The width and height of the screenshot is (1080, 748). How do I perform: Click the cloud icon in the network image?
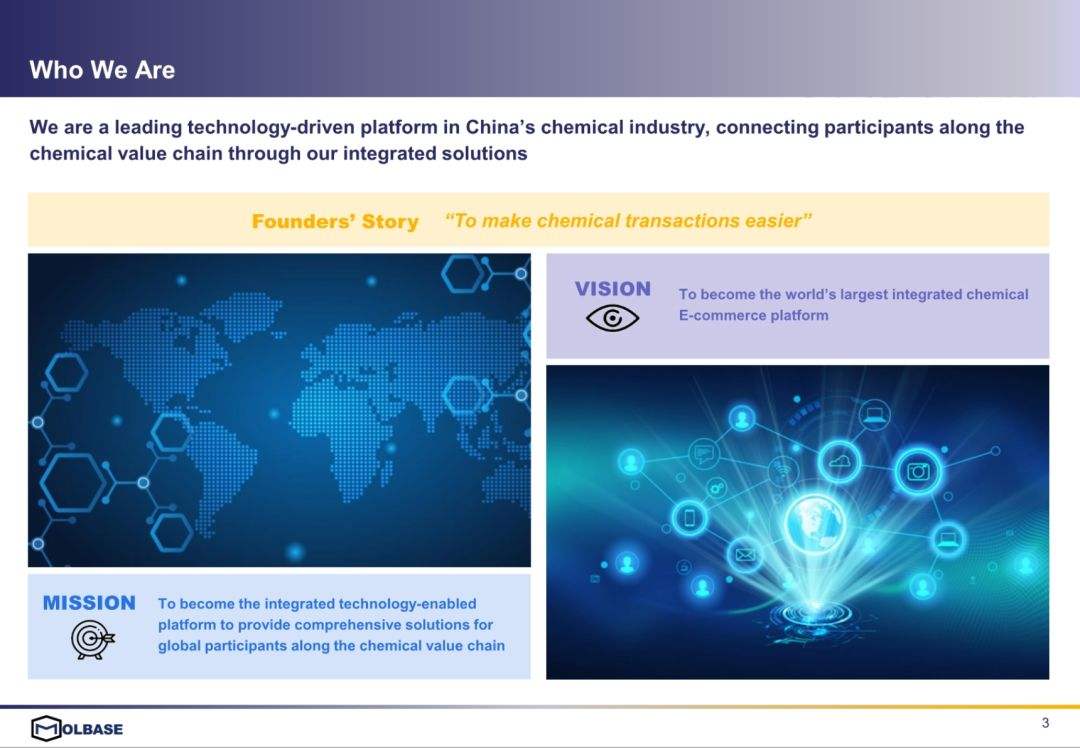point(839,461)
